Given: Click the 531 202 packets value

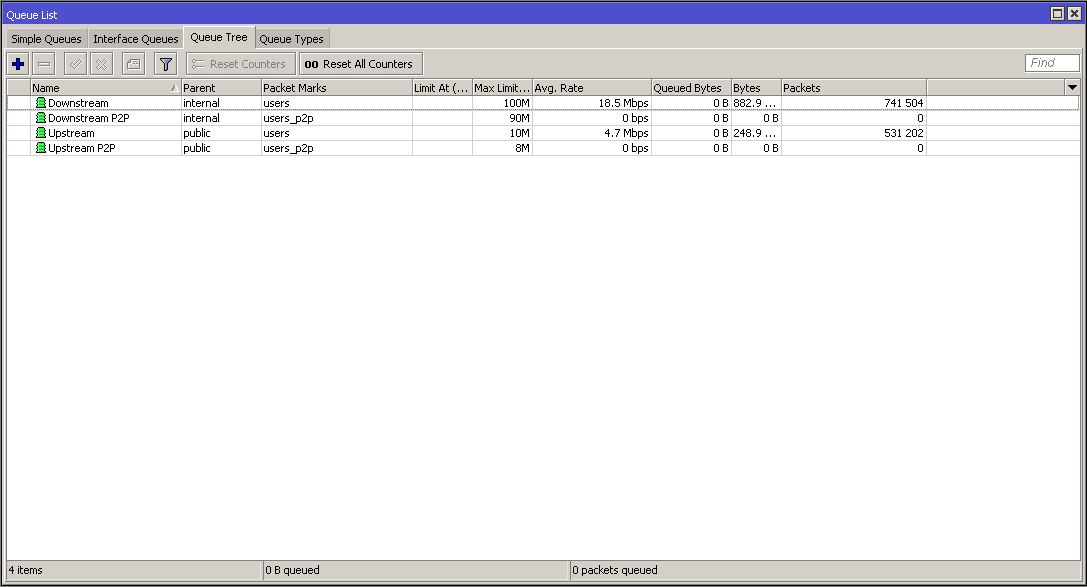Looking at the screenshot, I should (x=903, y=133).
